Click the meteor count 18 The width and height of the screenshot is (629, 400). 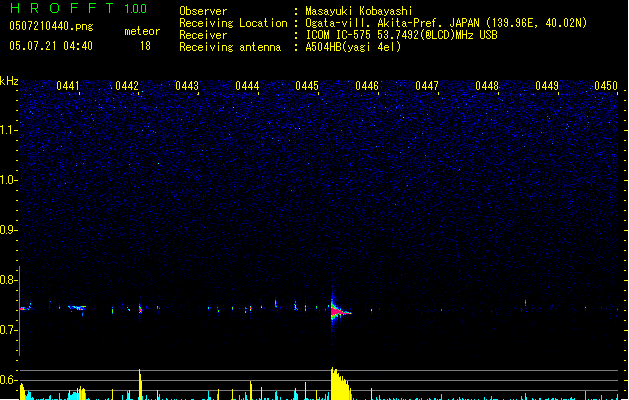[145, 46]
